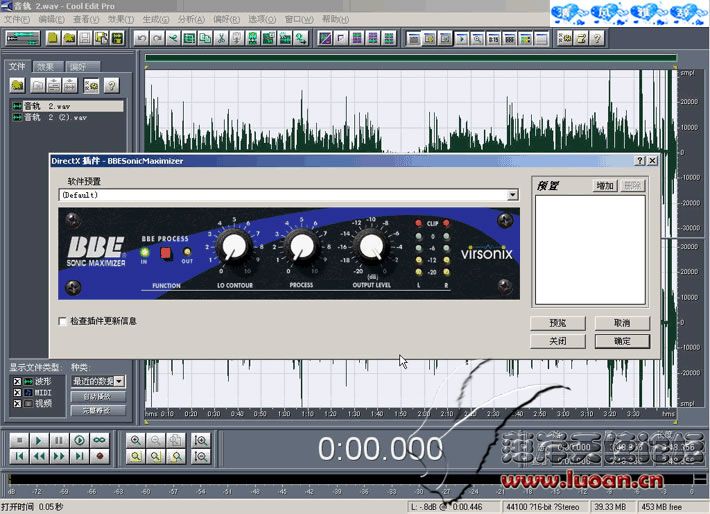
Task: Switch to the 效果 tab in left panel
Action: (x=46, y=67)
